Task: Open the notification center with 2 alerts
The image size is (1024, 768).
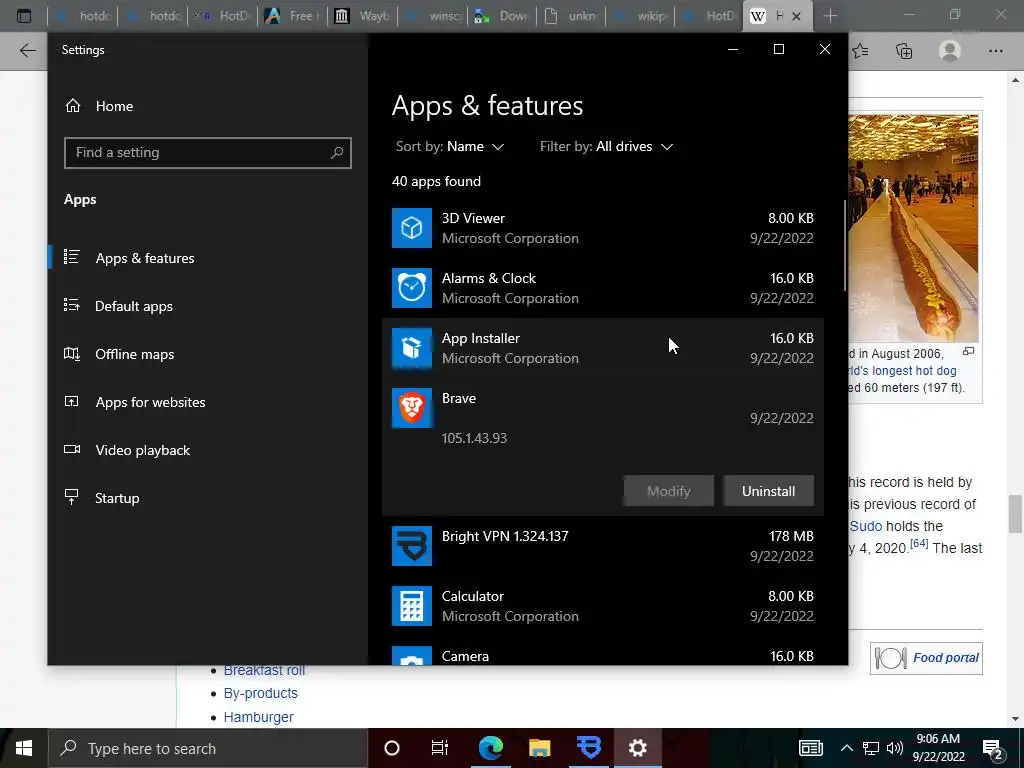Action: 993,748
